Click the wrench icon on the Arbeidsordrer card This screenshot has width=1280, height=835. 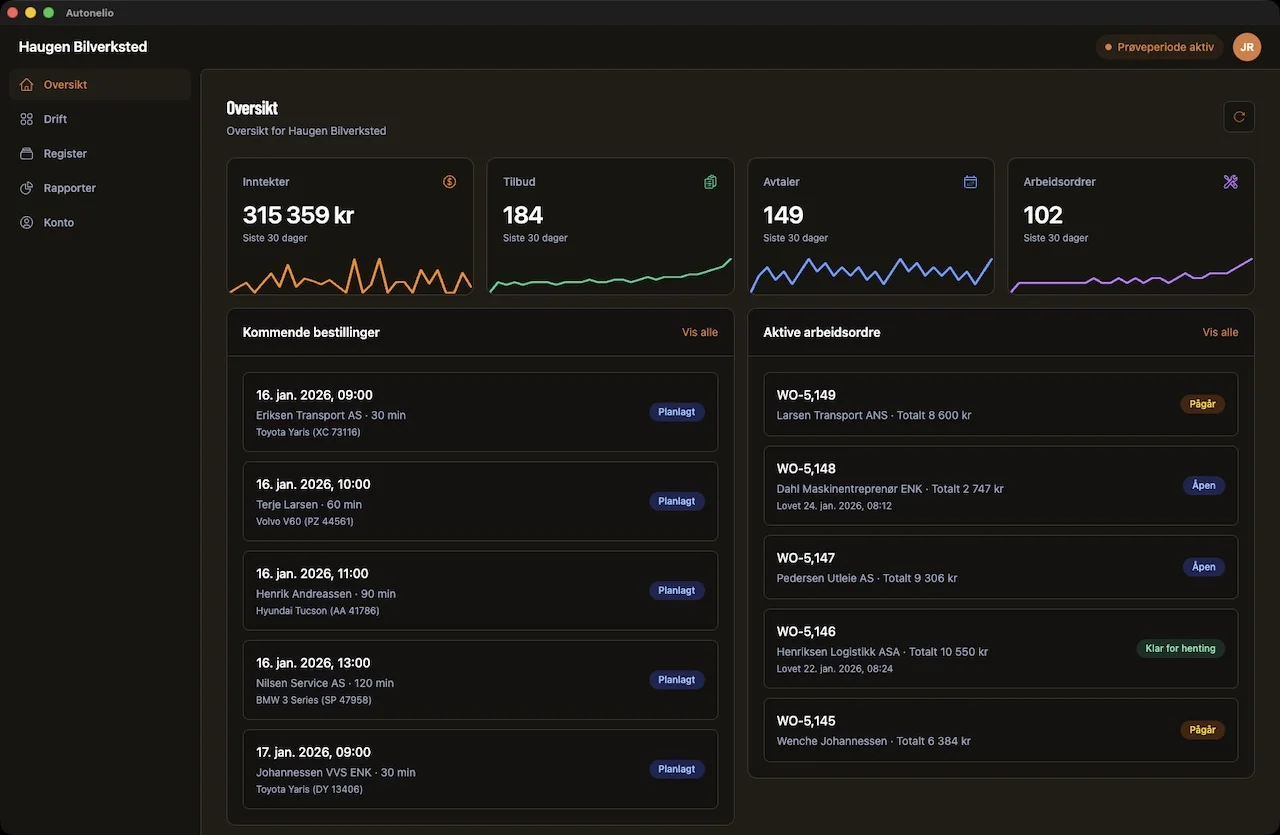coord(1230,181)
